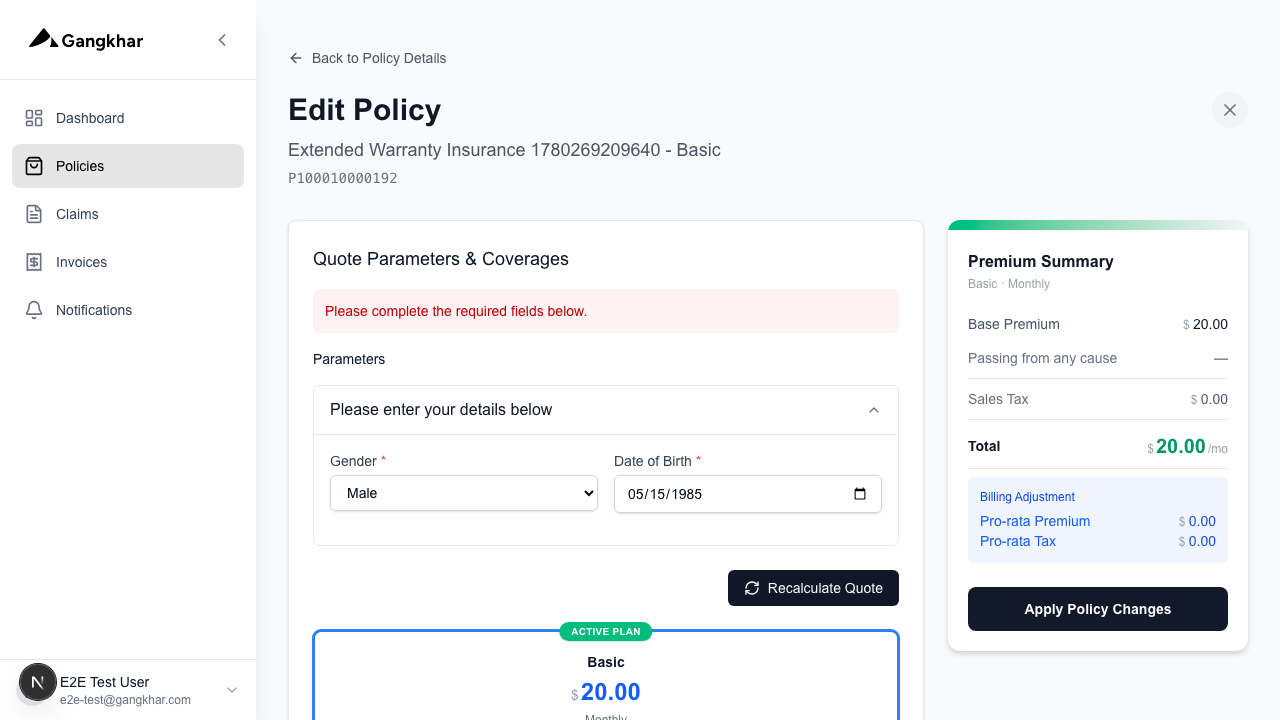Click the Recalculate Quote button
The width and height of the screenshot is (1280, 720).
point(813,588)
